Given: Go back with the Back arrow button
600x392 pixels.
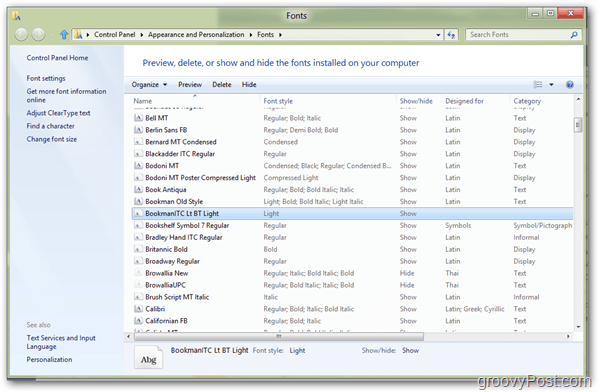Looking at the screenshot, I should (x=21, y=35).
